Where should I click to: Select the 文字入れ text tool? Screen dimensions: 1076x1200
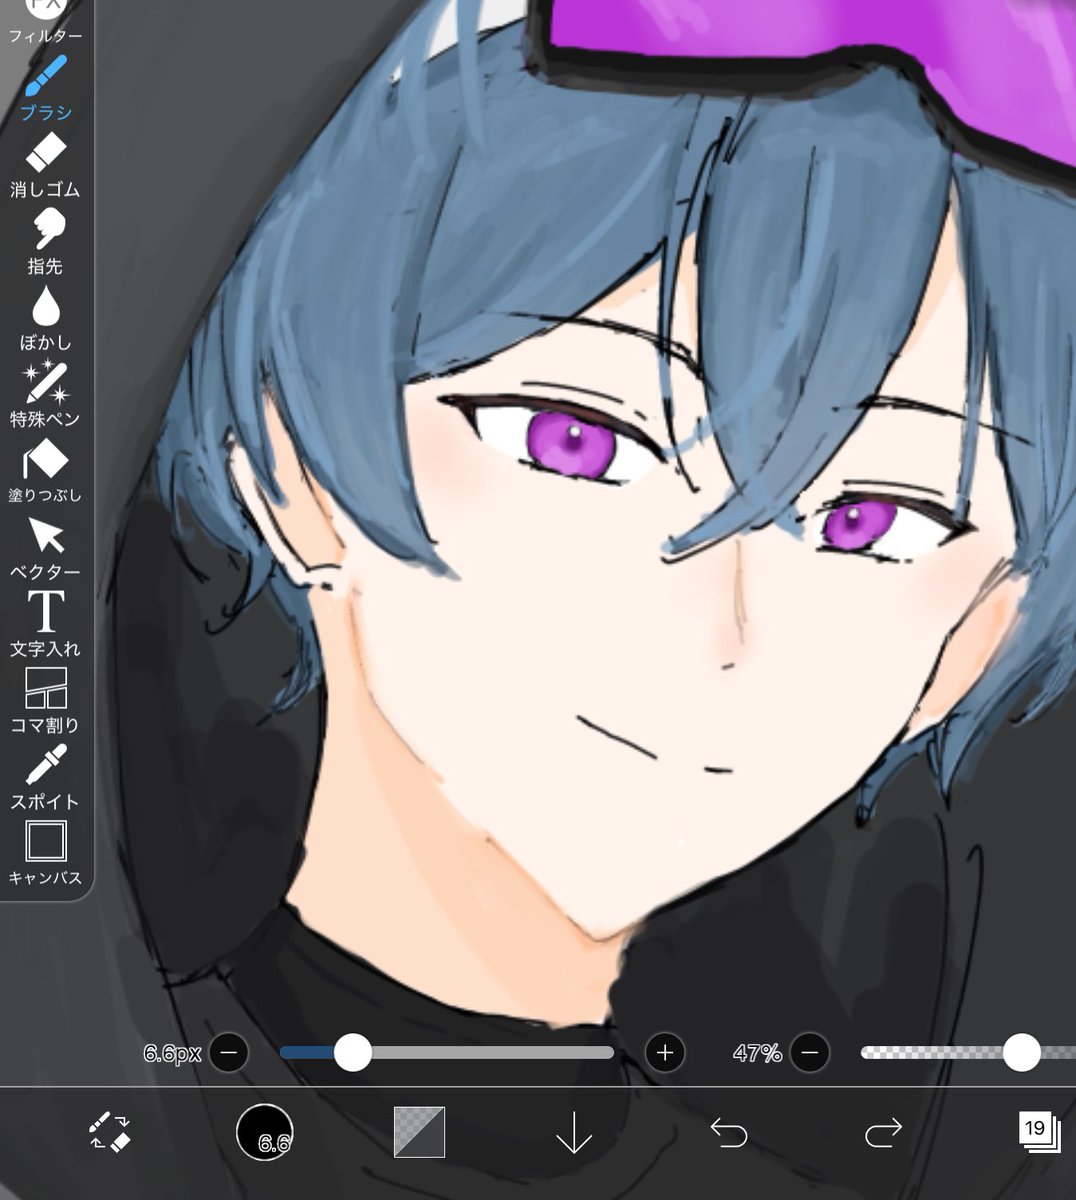tap(45, 625)
